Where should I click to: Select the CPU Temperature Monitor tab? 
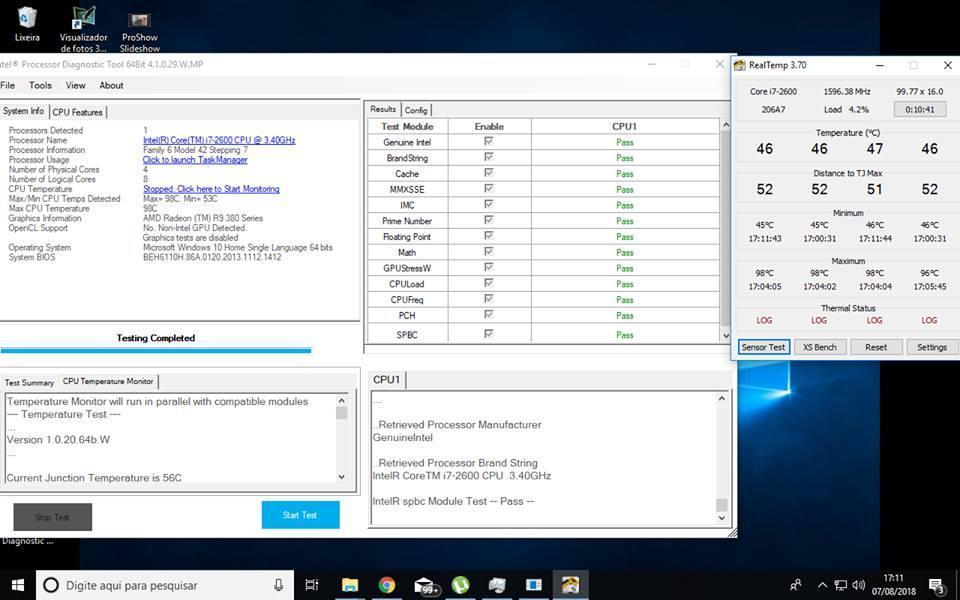click(x=108, y=381)
